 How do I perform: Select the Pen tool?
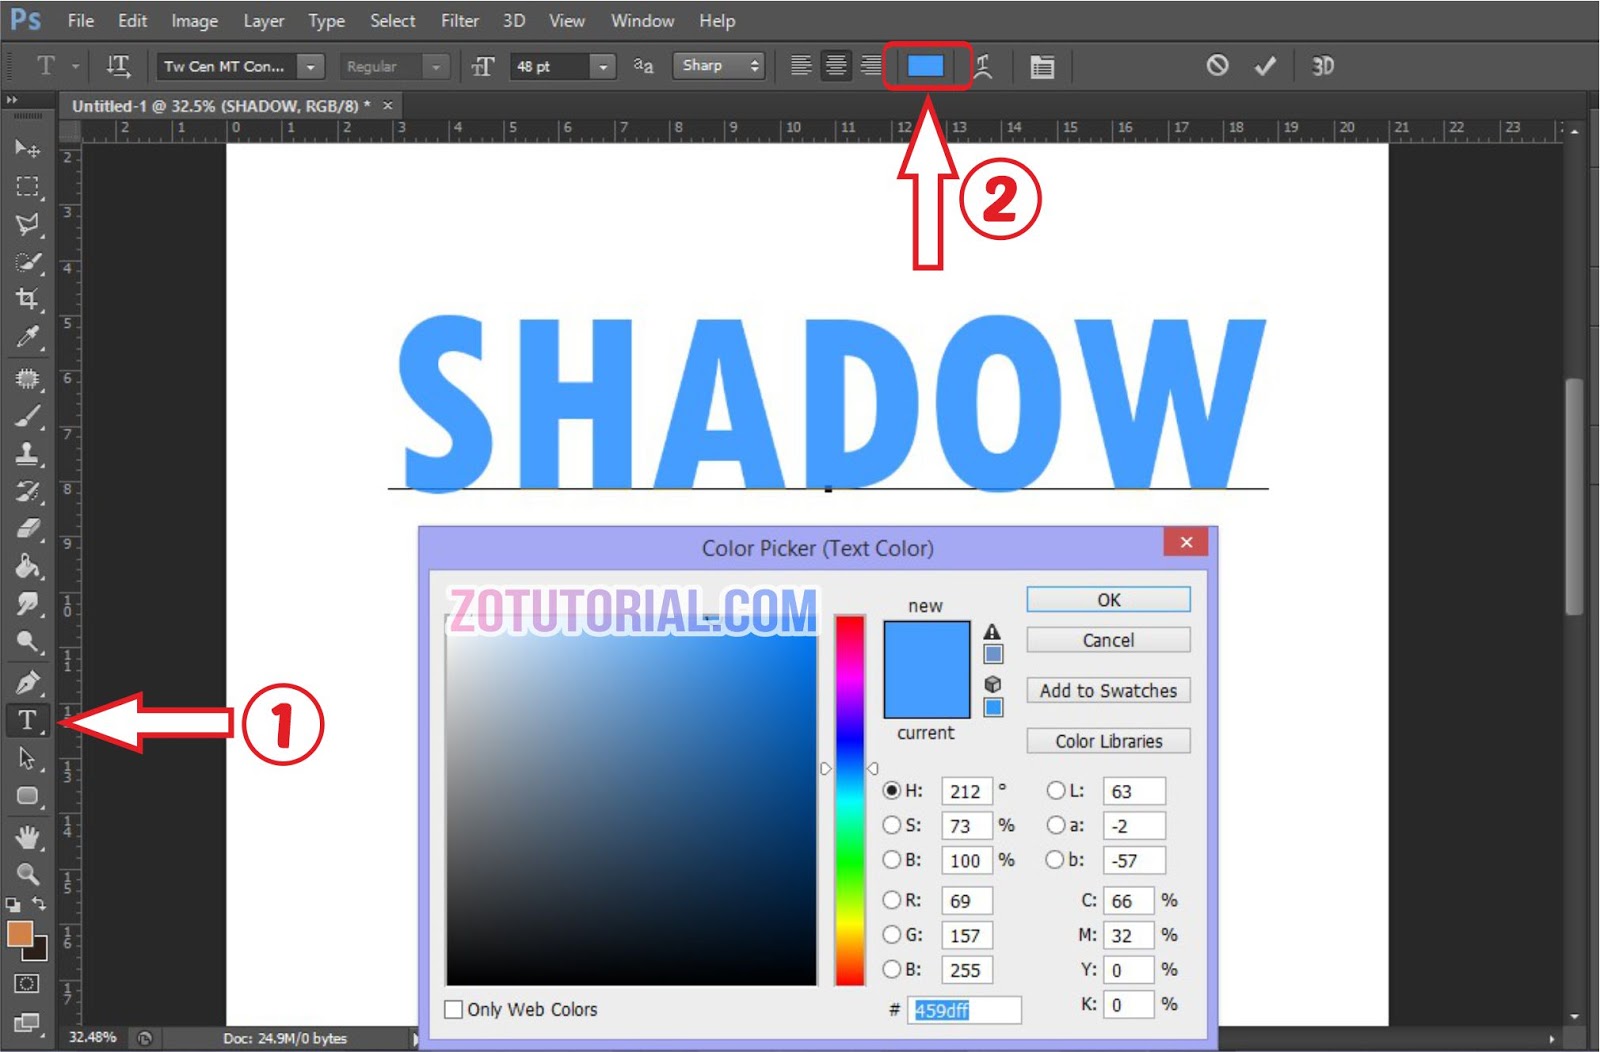click(x=28, y=682)
